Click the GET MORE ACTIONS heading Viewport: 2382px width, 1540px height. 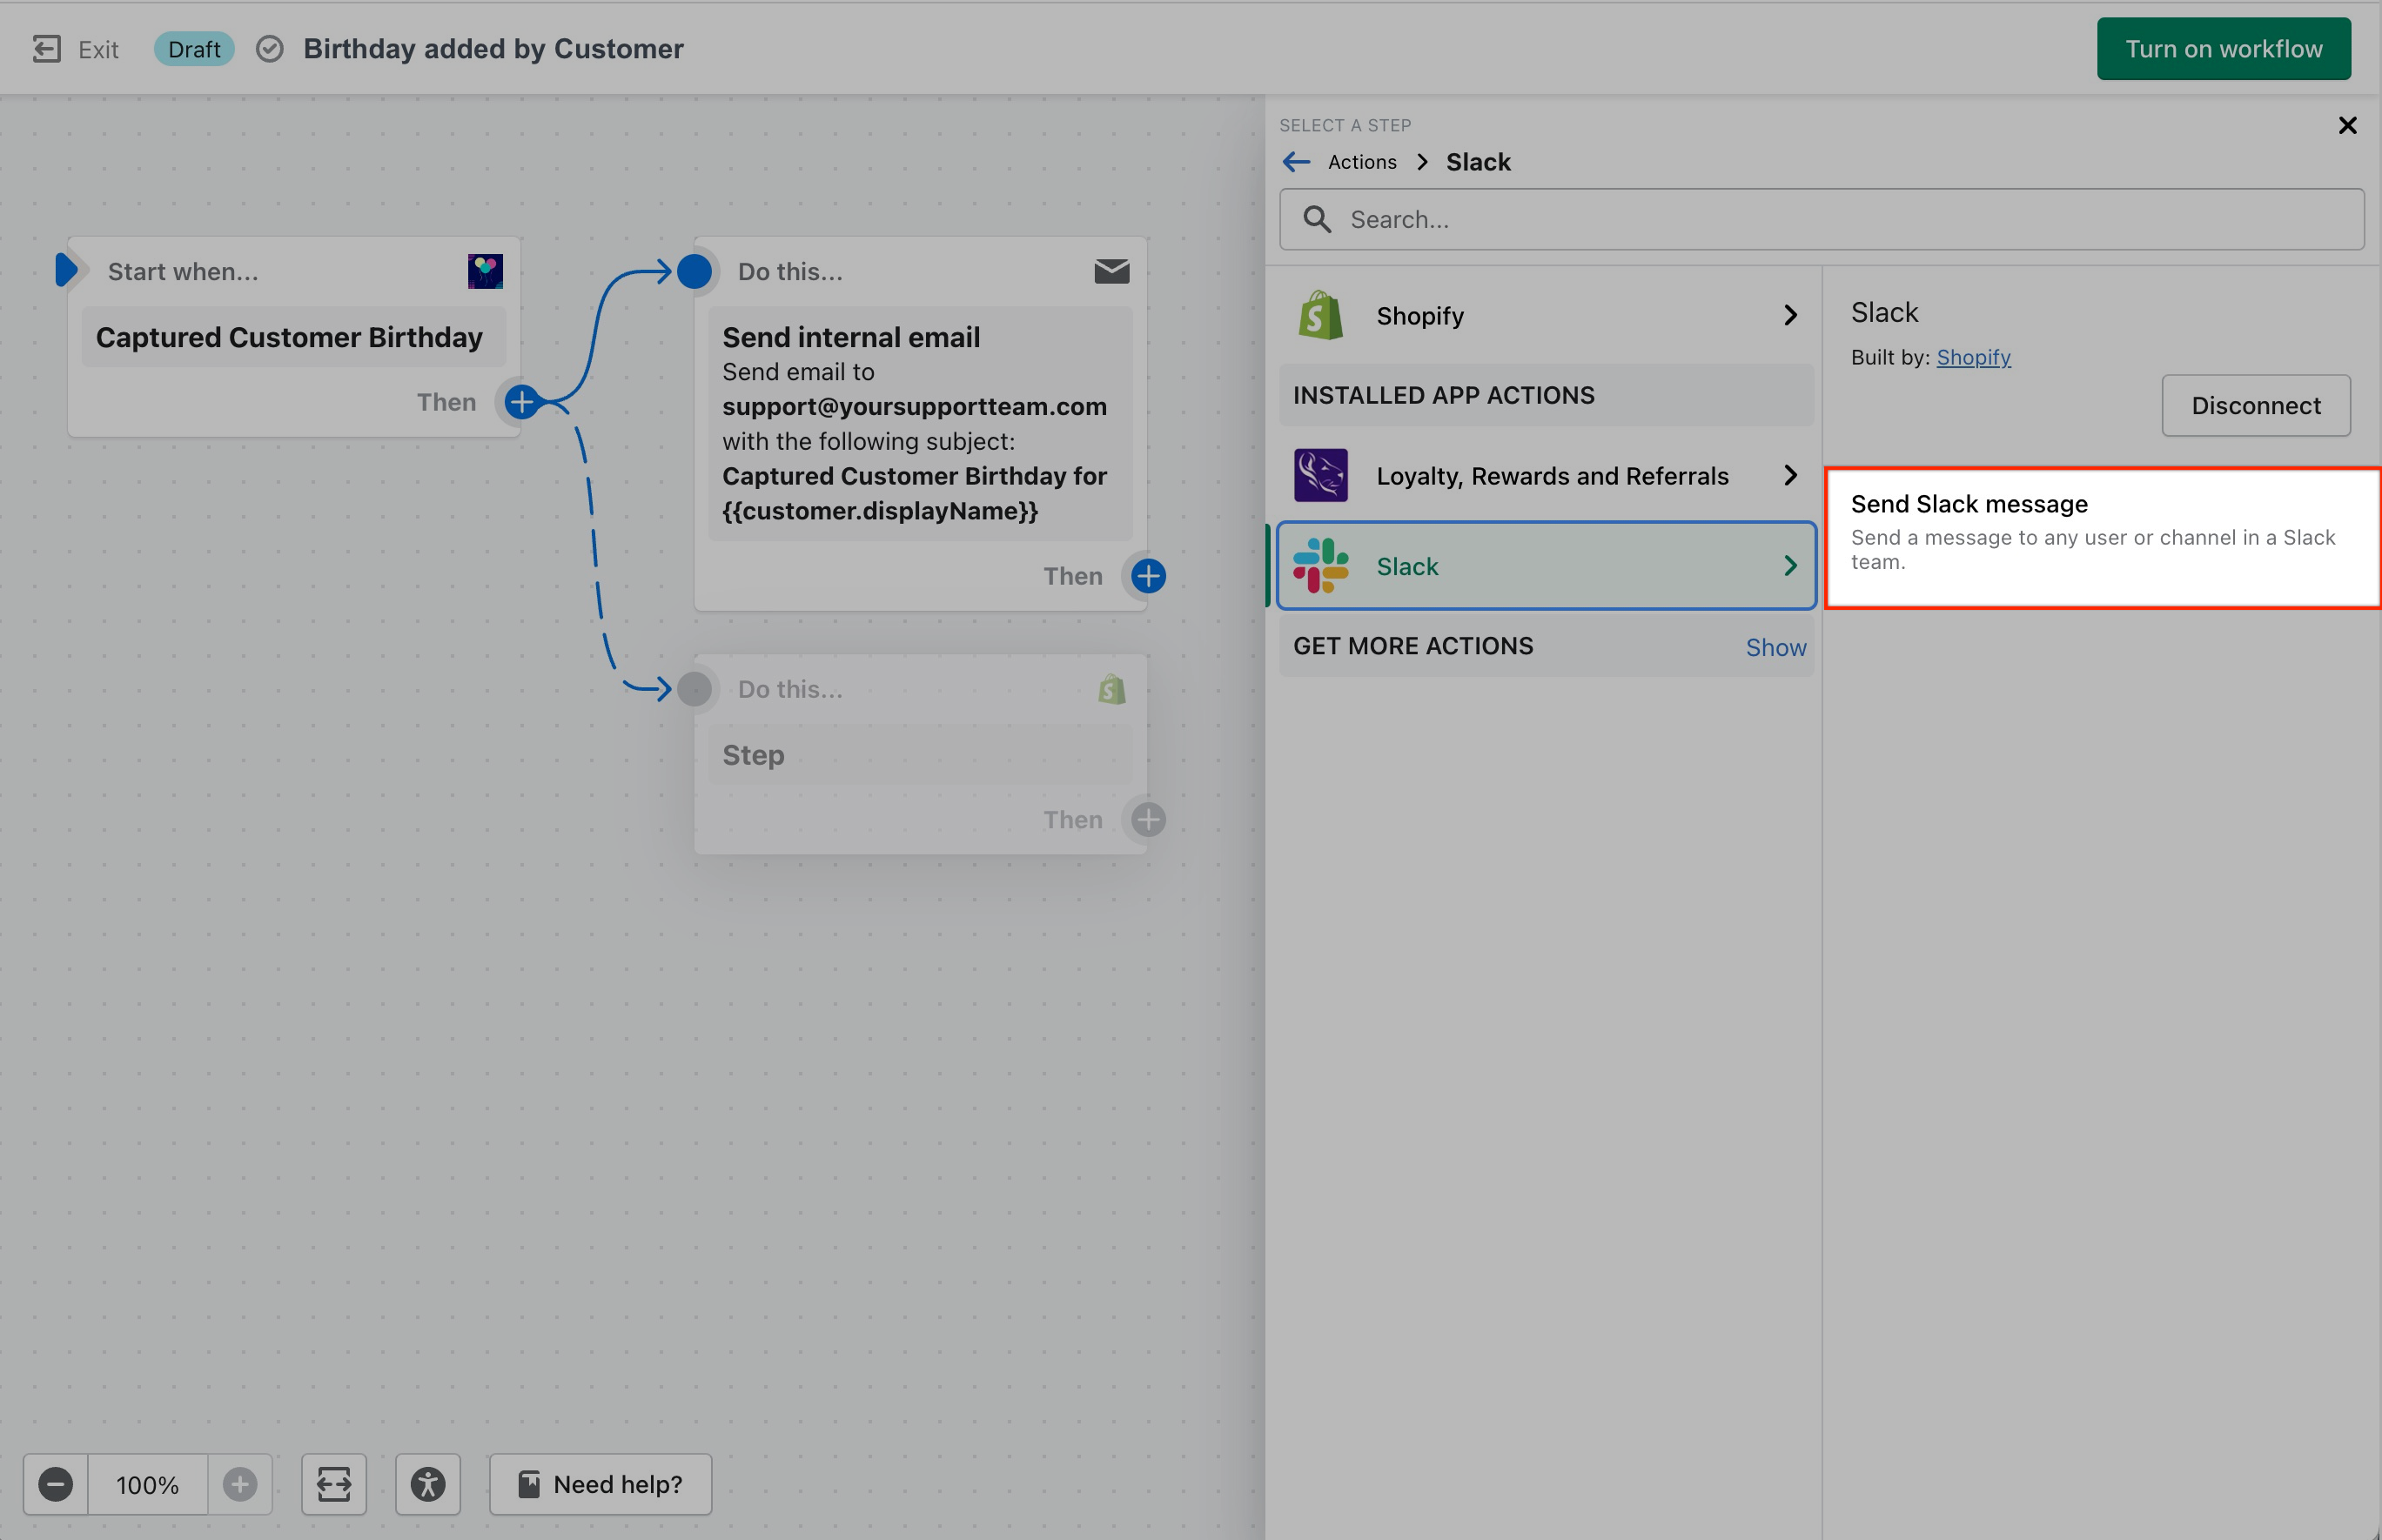[1412, 646]
